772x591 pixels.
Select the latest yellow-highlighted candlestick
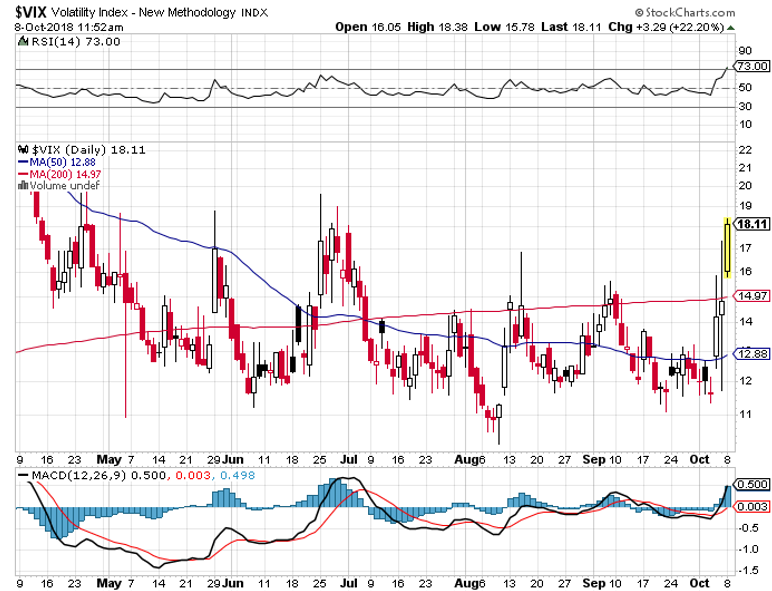coord(726,248)
